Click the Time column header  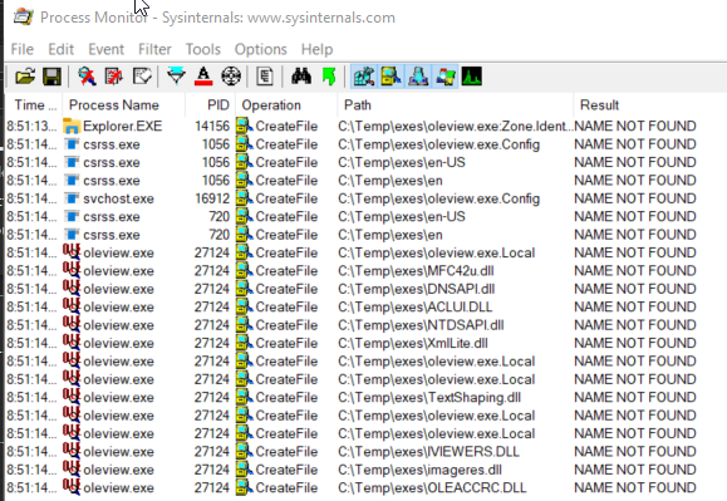tap(35, 105)
